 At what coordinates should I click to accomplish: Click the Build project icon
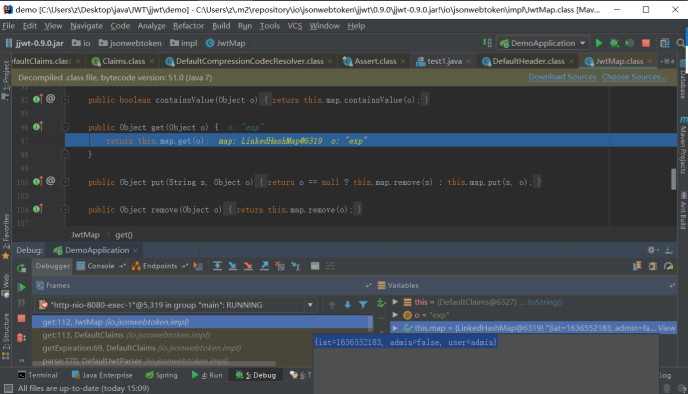pyautogui.click(x=487, y=43)
